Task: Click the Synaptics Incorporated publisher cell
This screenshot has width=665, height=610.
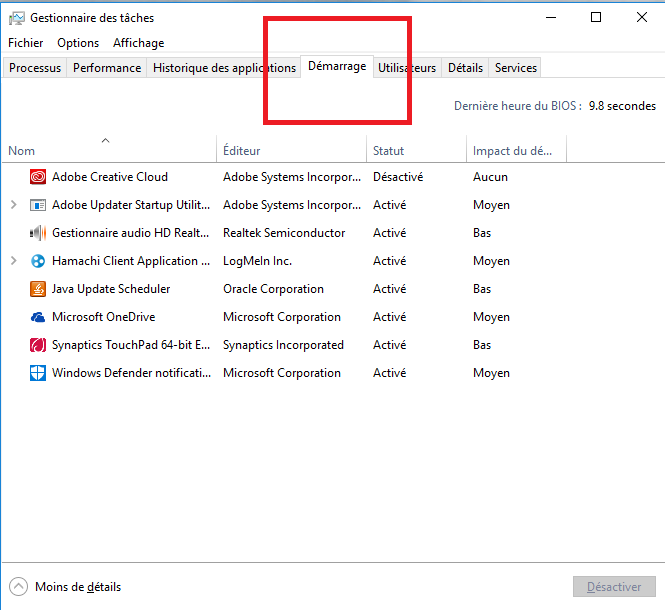Action: point(283,345)
